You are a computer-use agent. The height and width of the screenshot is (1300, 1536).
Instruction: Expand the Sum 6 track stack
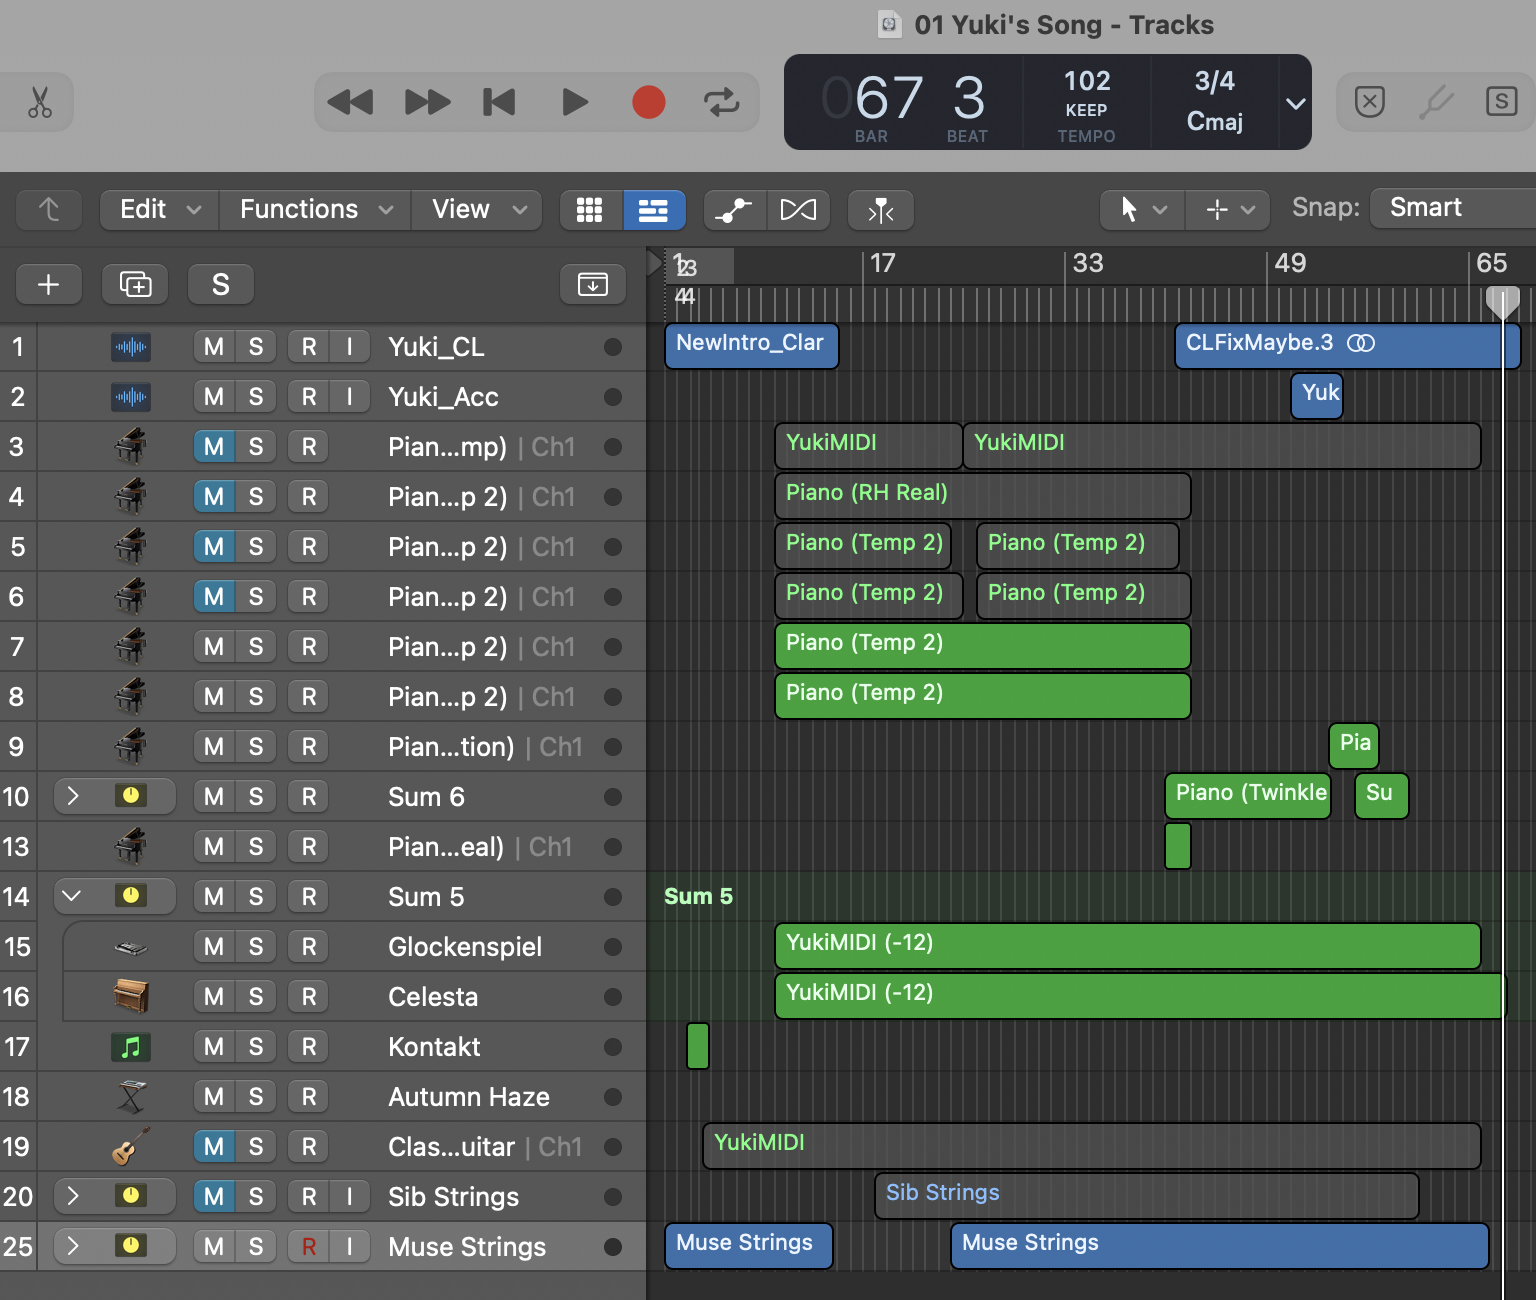72,796
